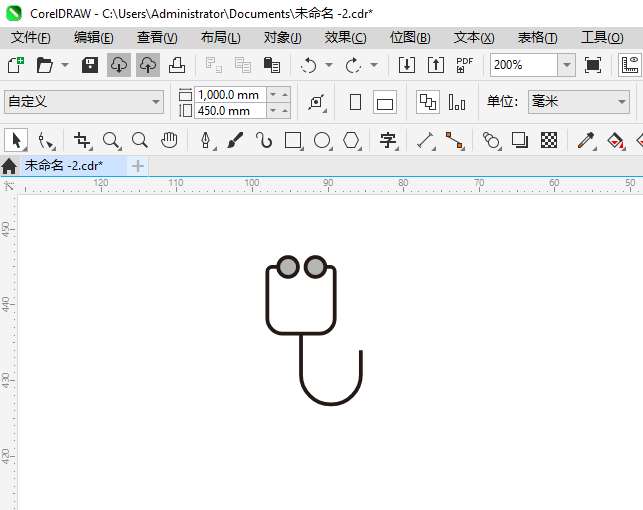Select the Rectangle tool
The width and height of the screenshot is (643, 510).
point(293,140)
